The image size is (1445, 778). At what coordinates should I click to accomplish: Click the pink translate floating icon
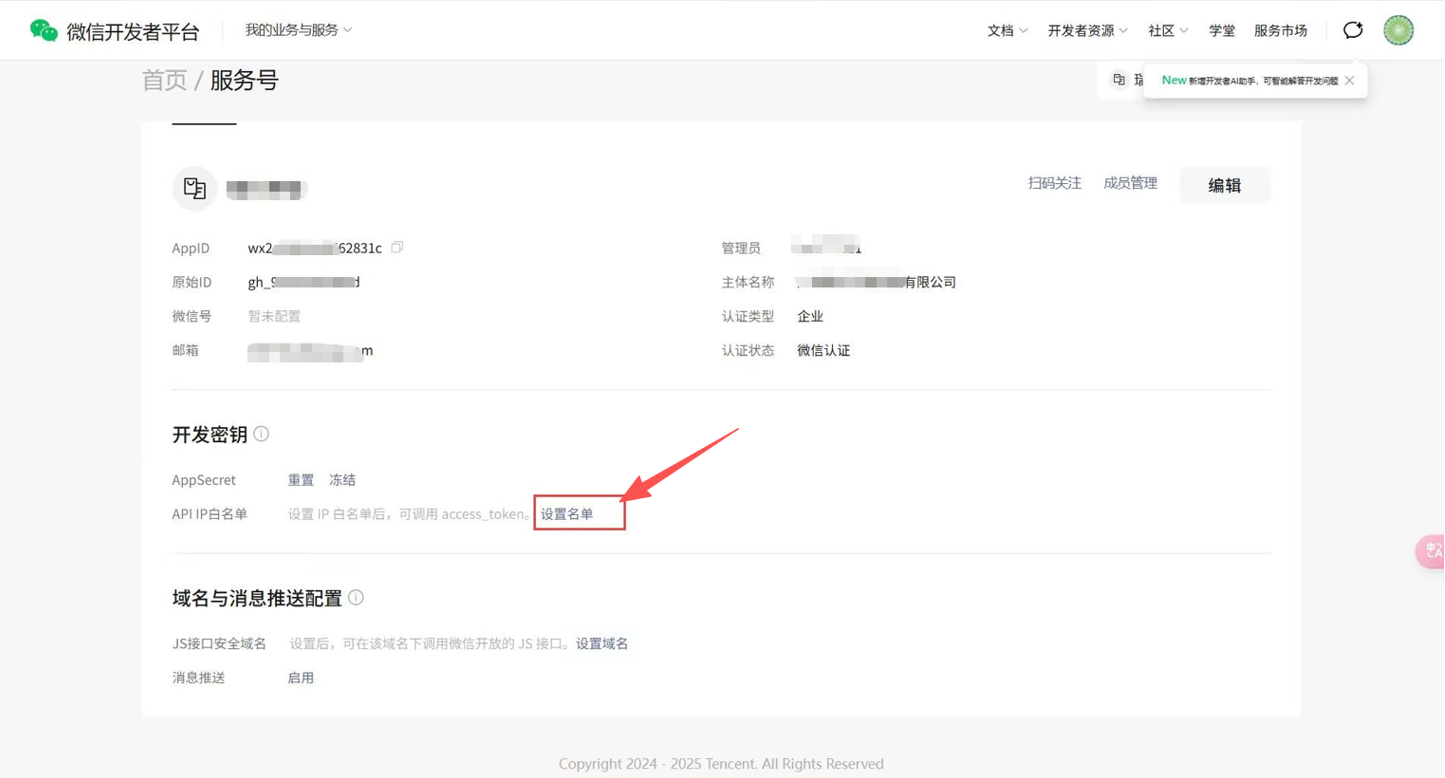coord(1431,552)
